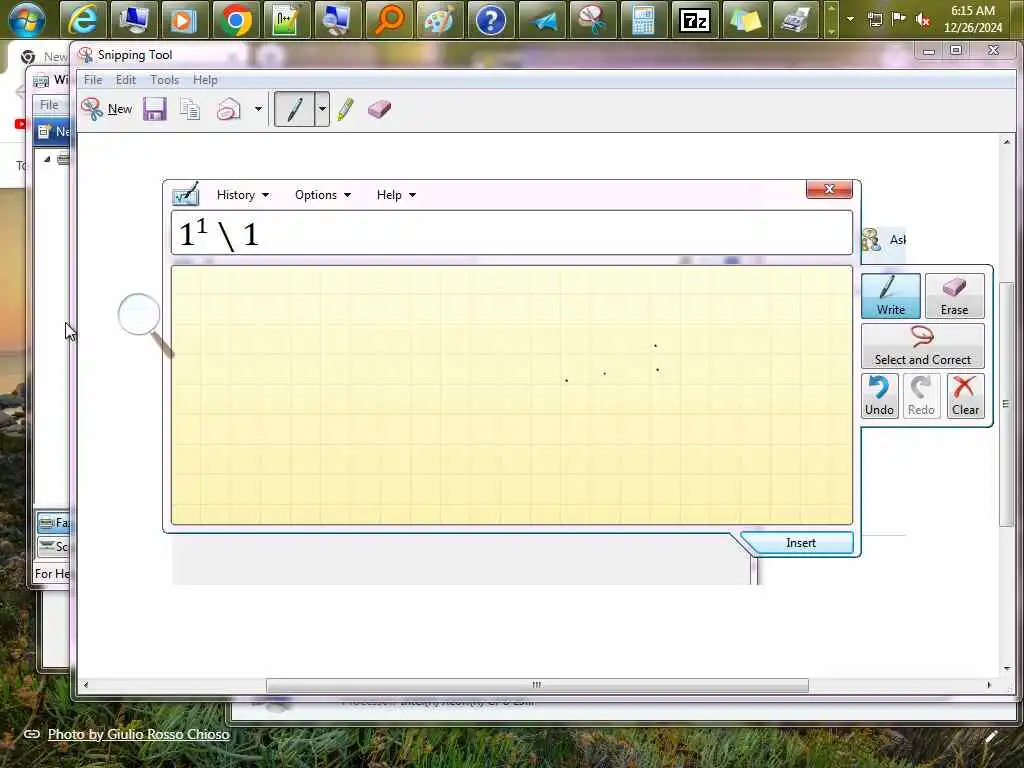The image size is (1024, 768).
Task: Click the Insert button
Action: (801, 543)
